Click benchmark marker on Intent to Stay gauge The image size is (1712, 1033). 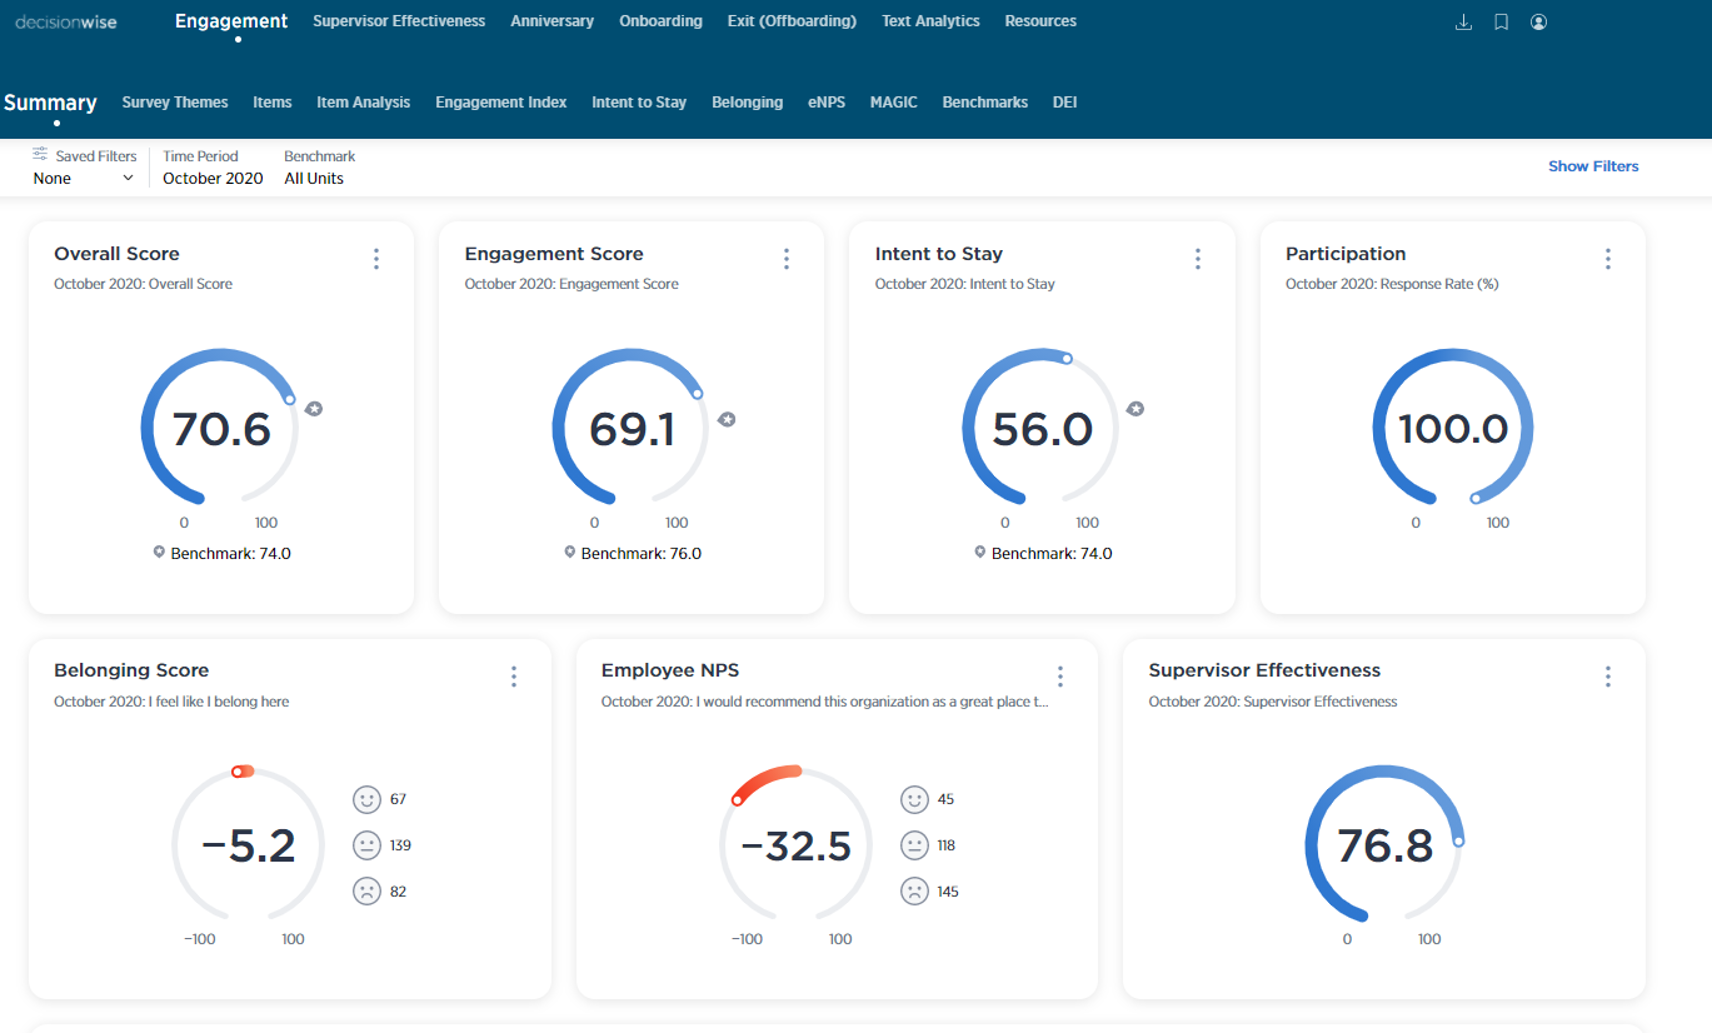tap(1135, 409)
